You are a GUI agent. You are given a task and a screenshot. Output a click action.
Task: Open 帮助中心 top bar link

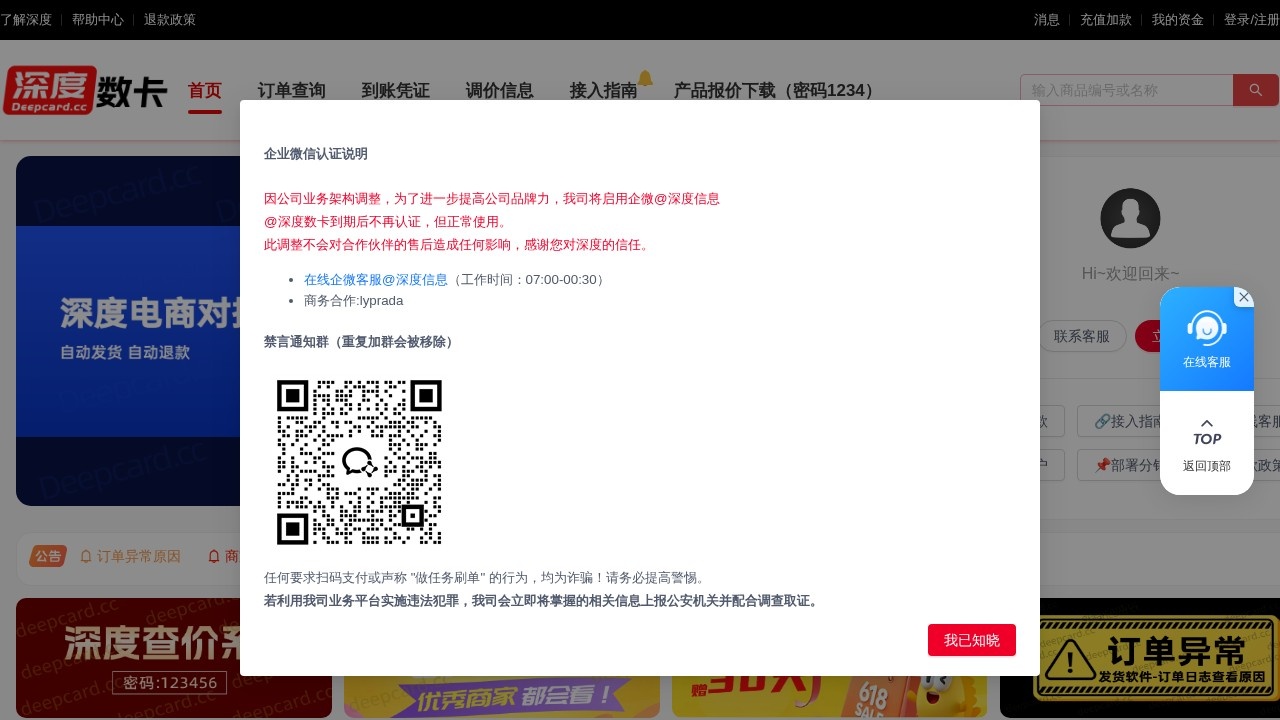[x=98, y=19]
